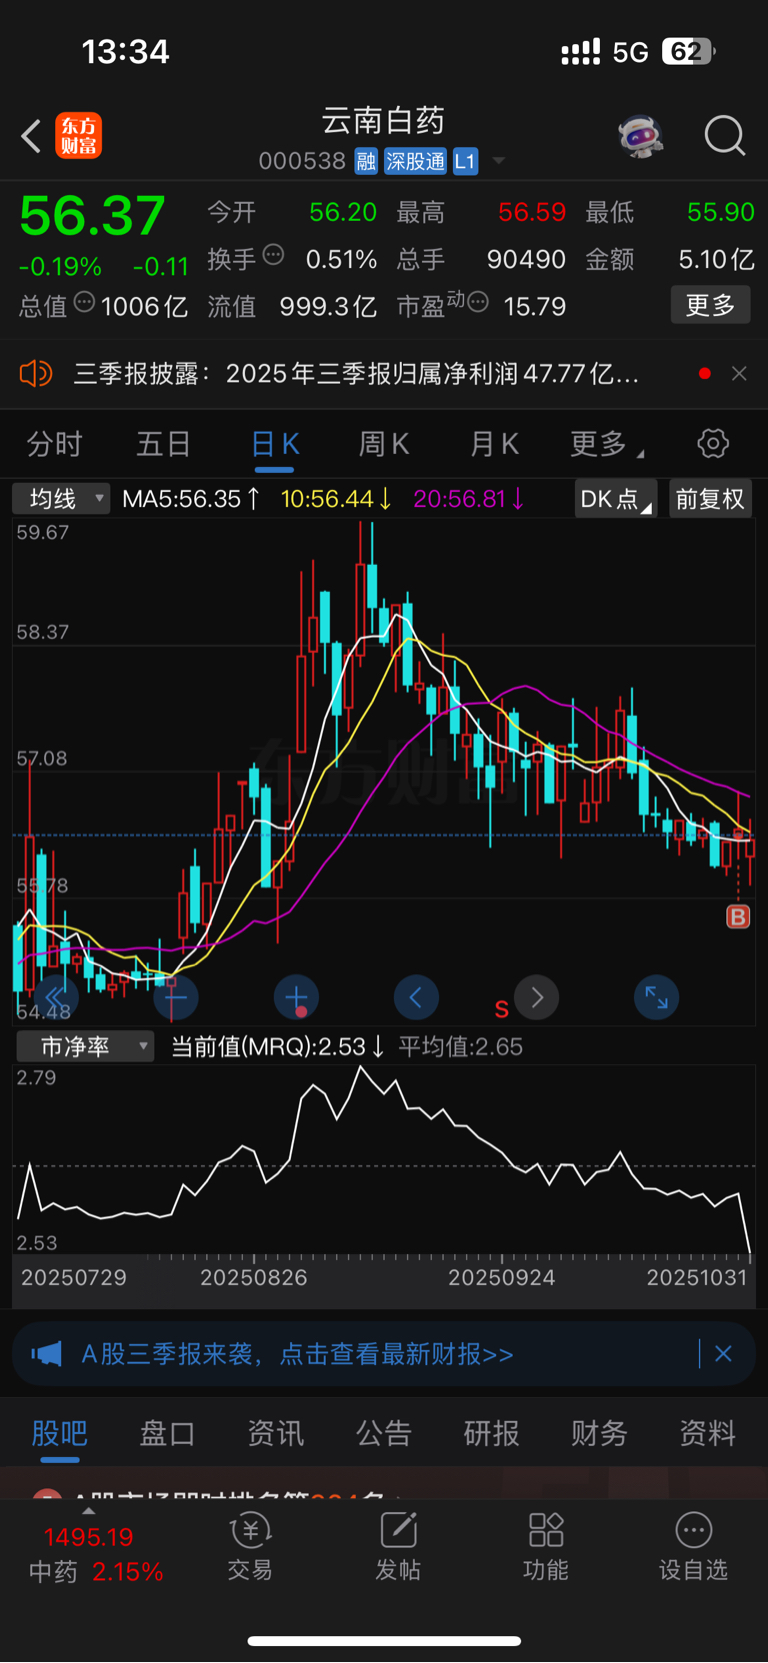The height and width of the screenshot is (1663, 768).
Task: Open chart settings gear icon
Action: click(x=713, y=444)
